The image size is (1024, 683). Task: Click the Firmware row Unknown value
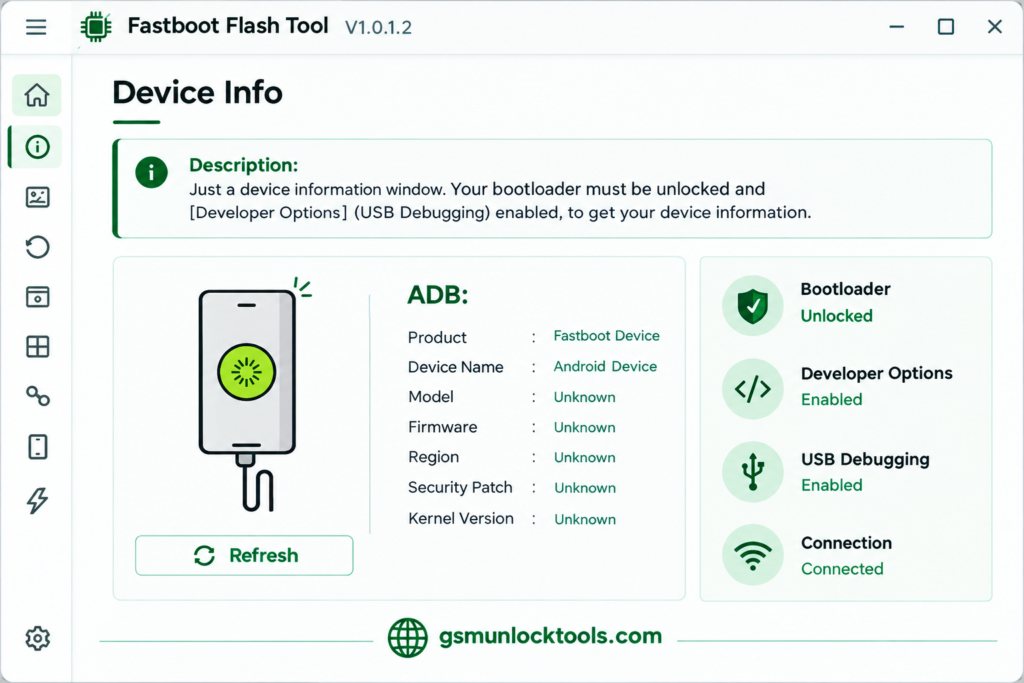click(584, 427)
